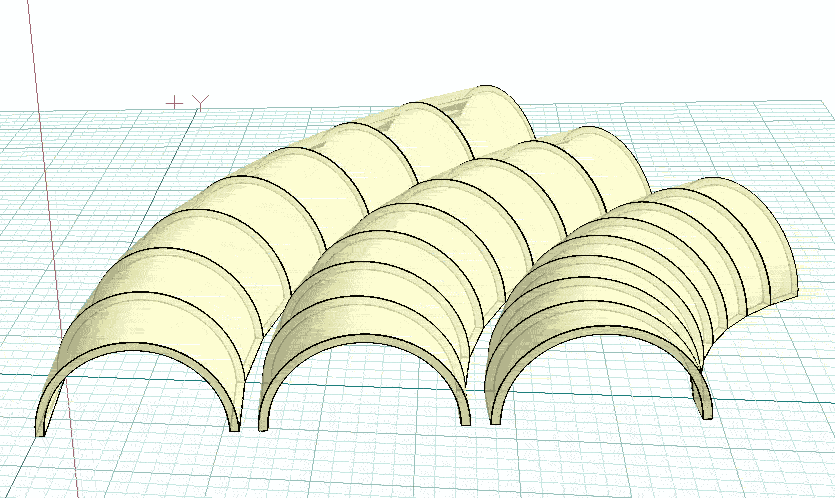
Task: Click the middle vault's front-left base foot
Action: tap(266, 422)
